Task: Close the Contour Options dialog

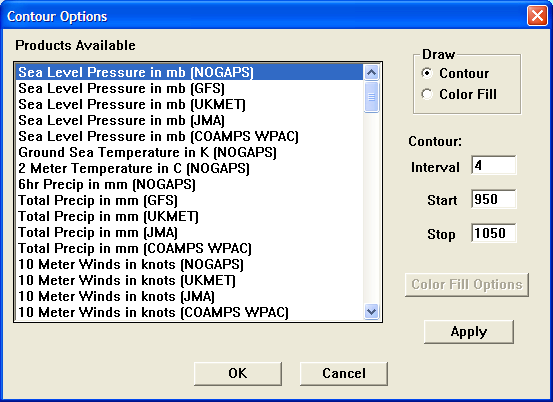Action: pos(537,16)
